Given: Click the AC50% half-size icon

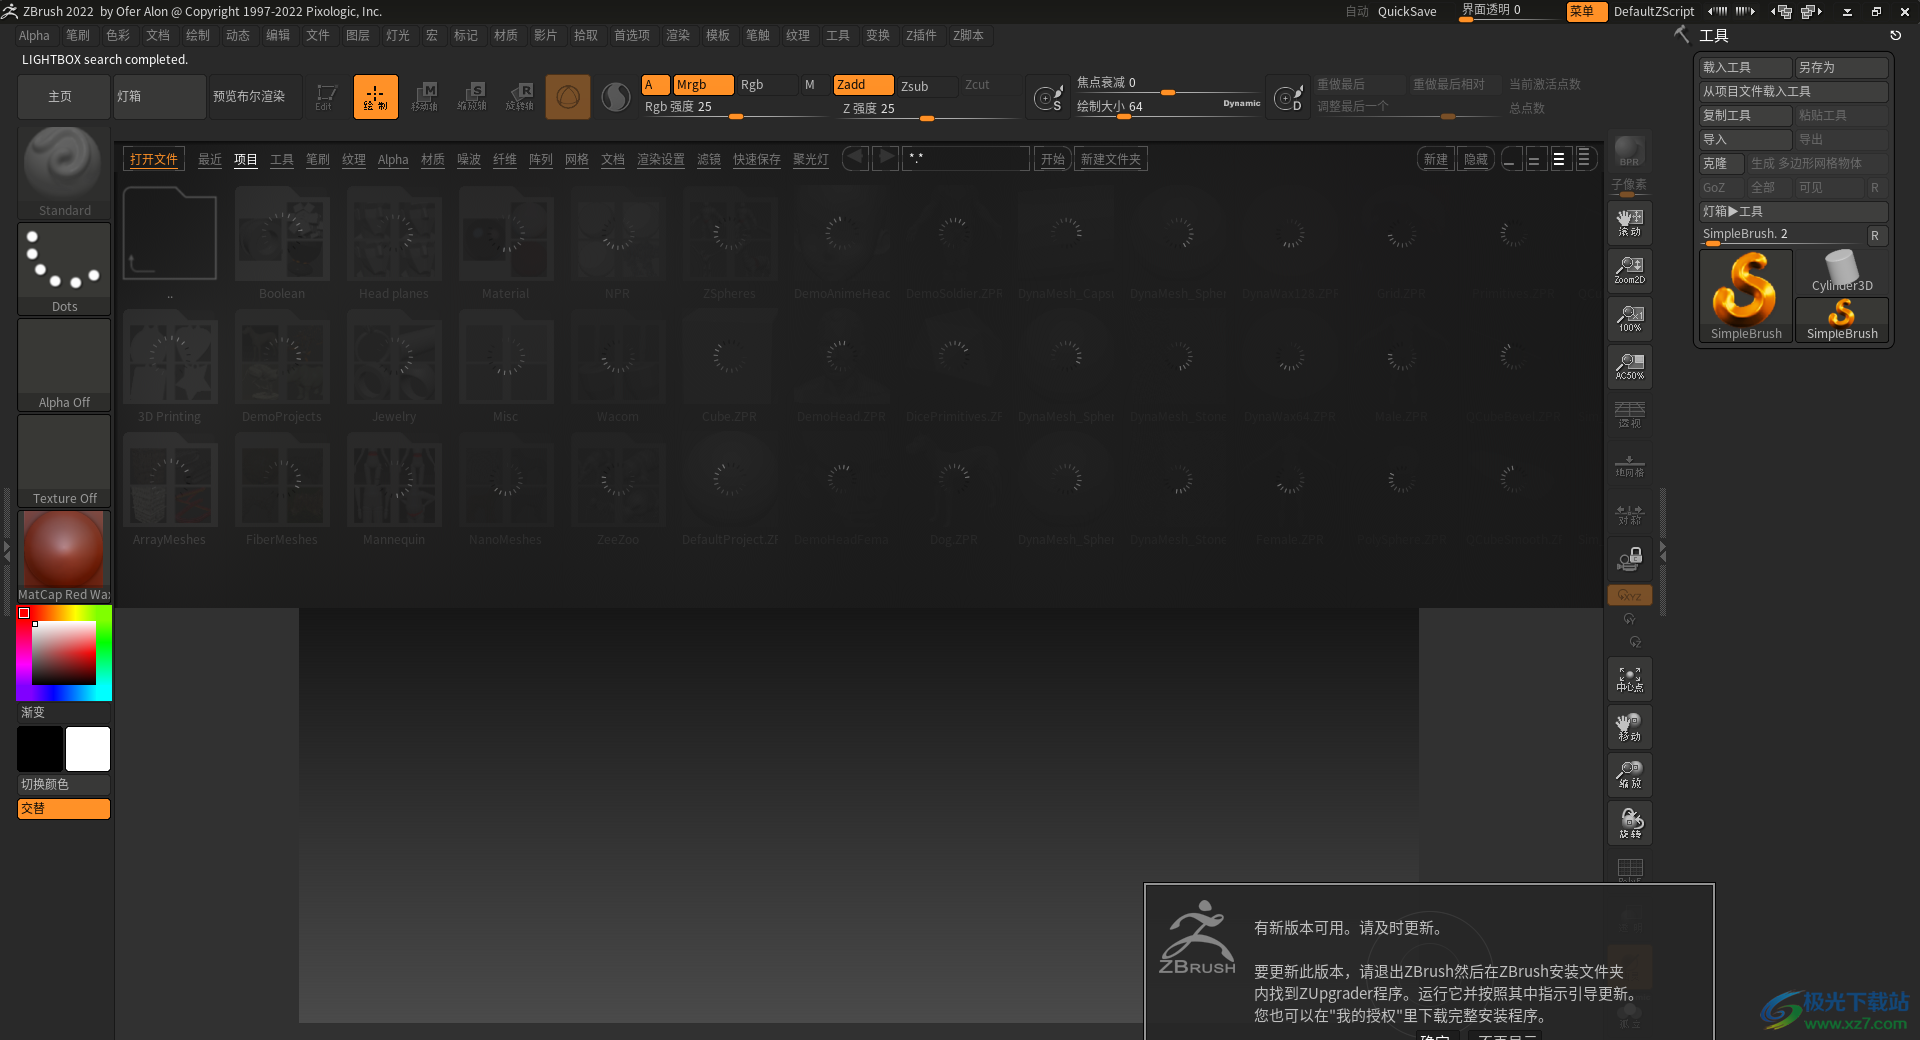Looking at the screenshot, I should (1629, 367).
